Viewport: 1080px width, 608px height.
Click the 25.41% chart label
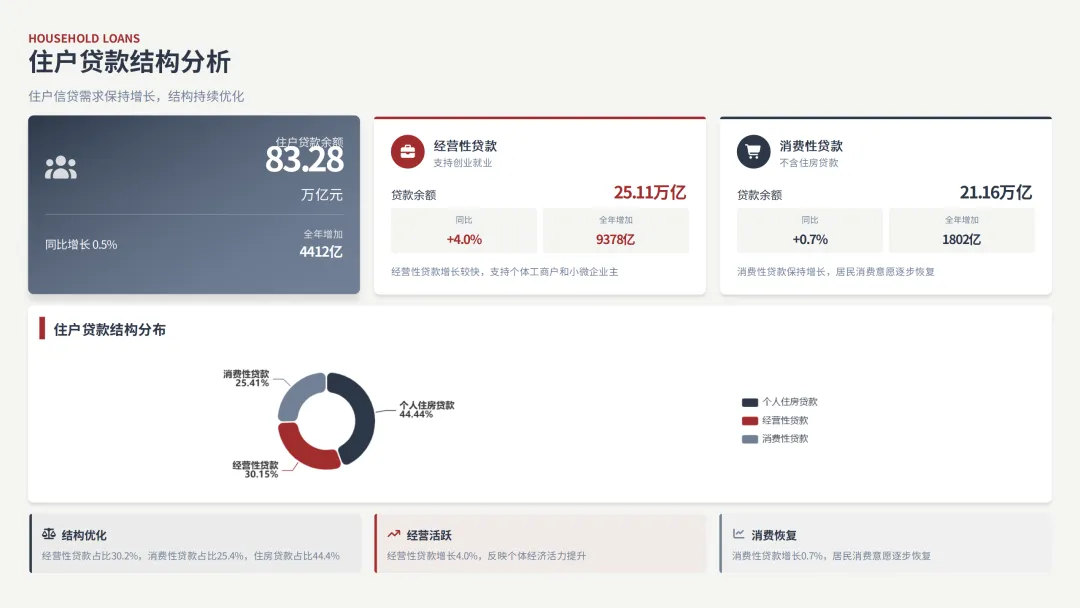coord(252,383)
